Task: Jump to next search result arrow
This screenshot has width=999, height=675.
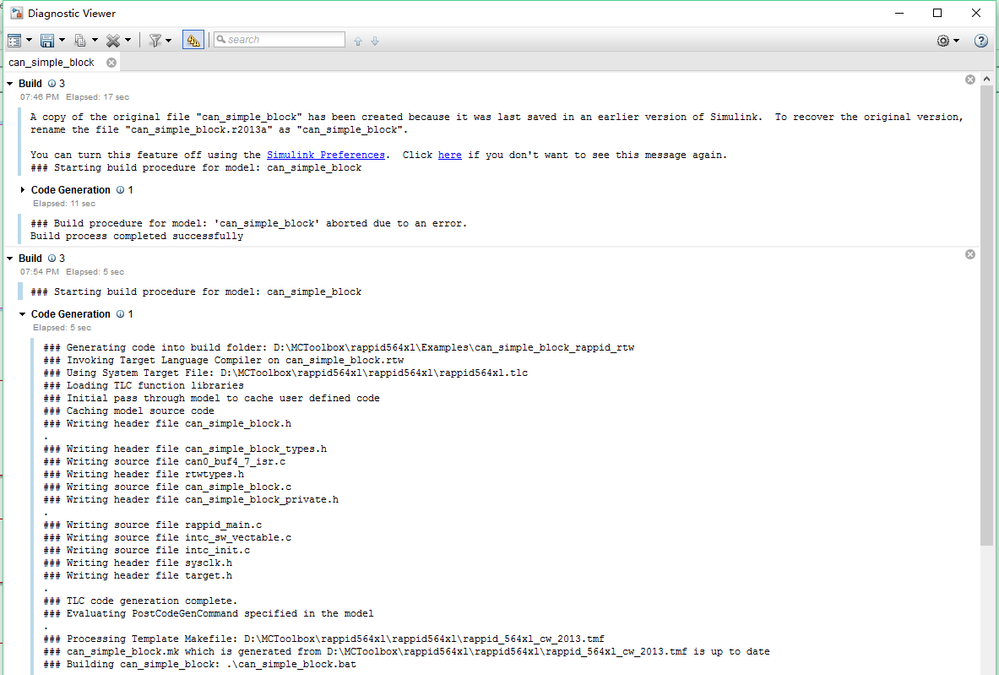Action: (x=375, y=41)
